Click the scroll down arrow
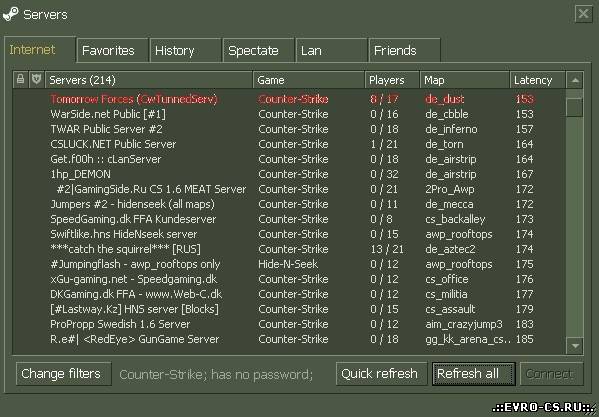The width and height of the screenshot is (599, 417). pos(575,346)
